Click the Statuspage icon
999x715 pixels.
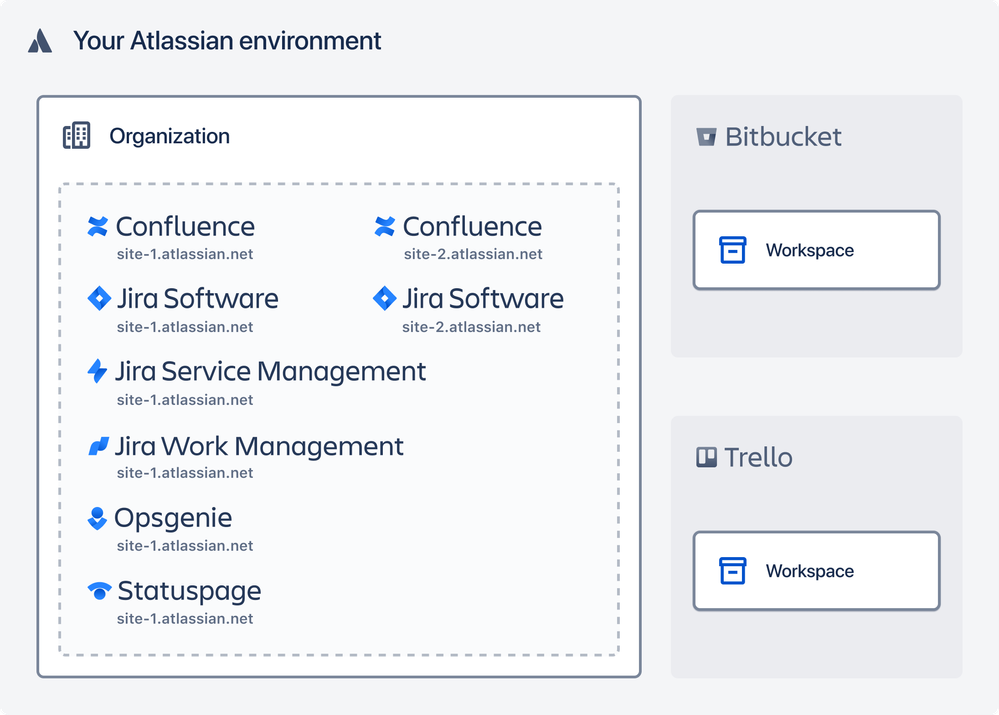[x=99, y=591]
